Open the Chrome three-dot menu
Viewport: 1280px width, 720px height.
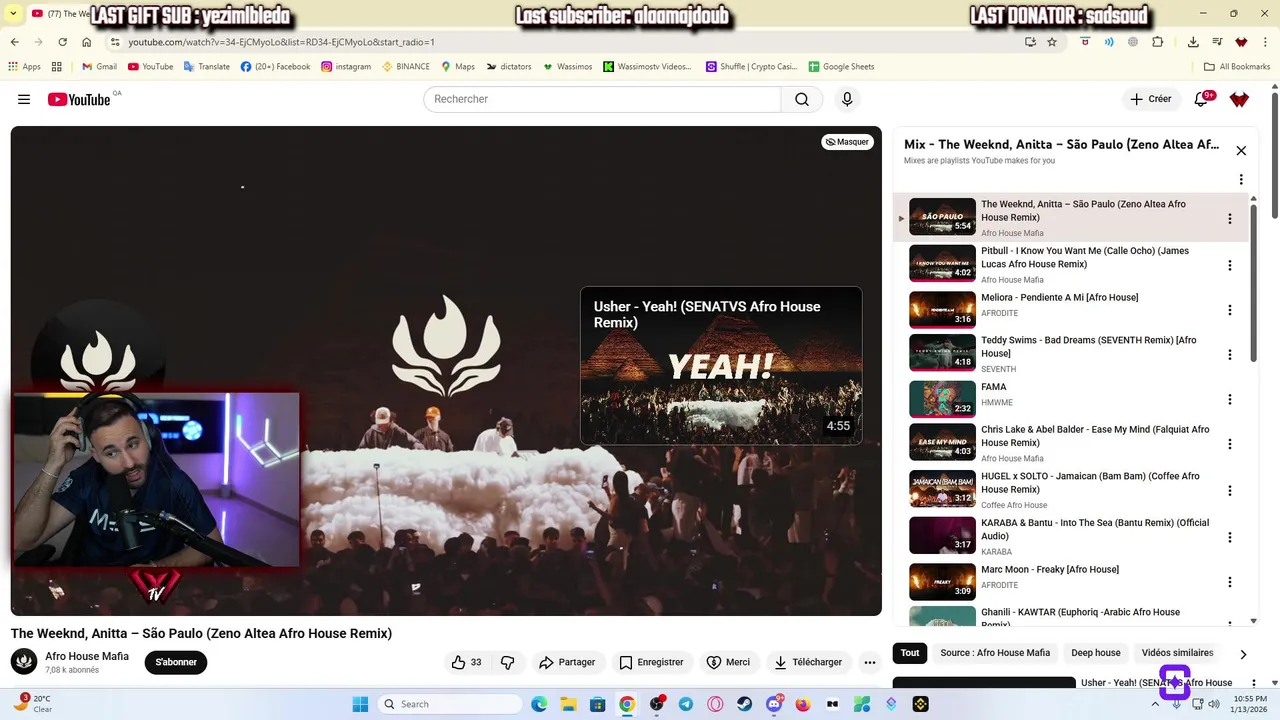click(x=1267, y=42)
